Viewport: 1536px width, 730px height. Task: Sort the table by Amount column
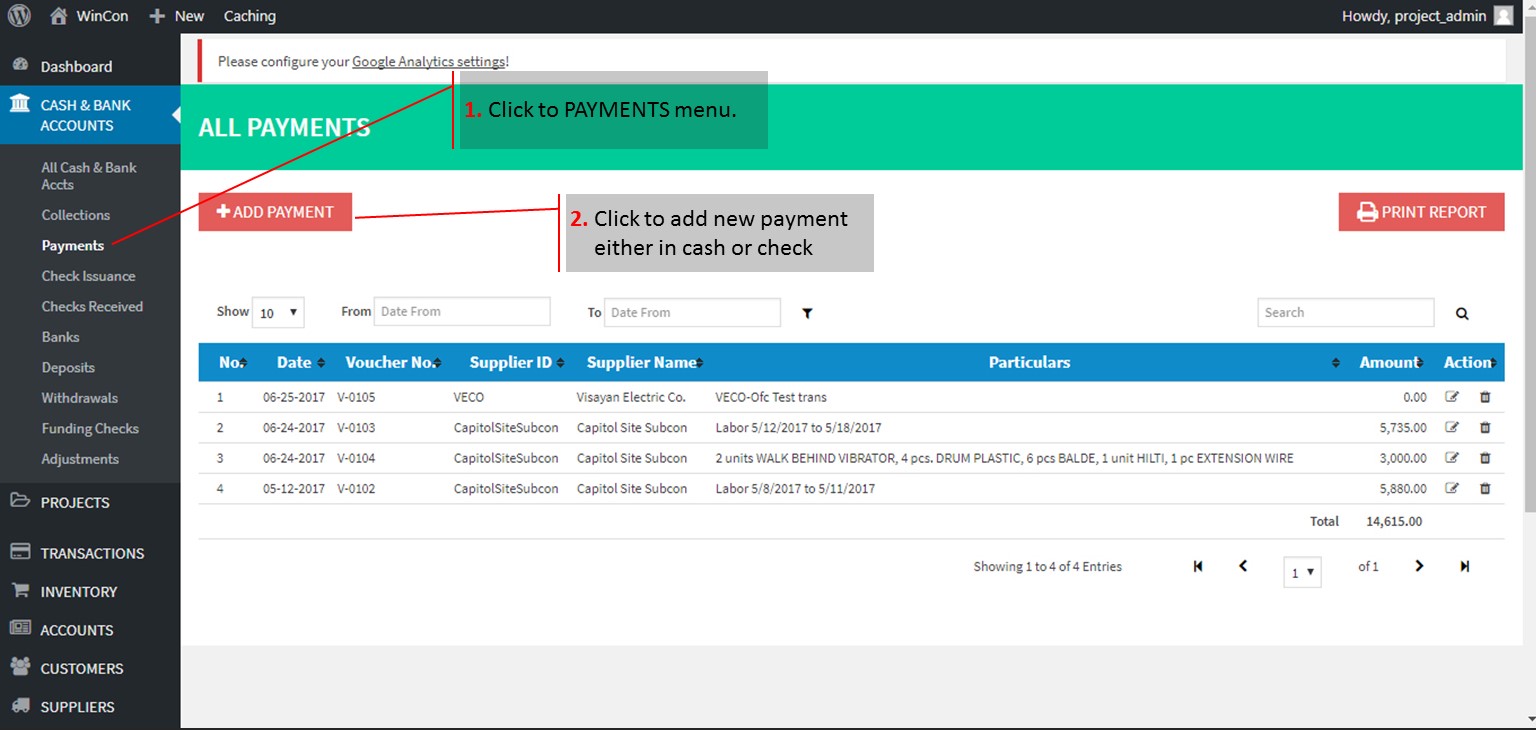pyautogui.click(x=1389, y=363)
